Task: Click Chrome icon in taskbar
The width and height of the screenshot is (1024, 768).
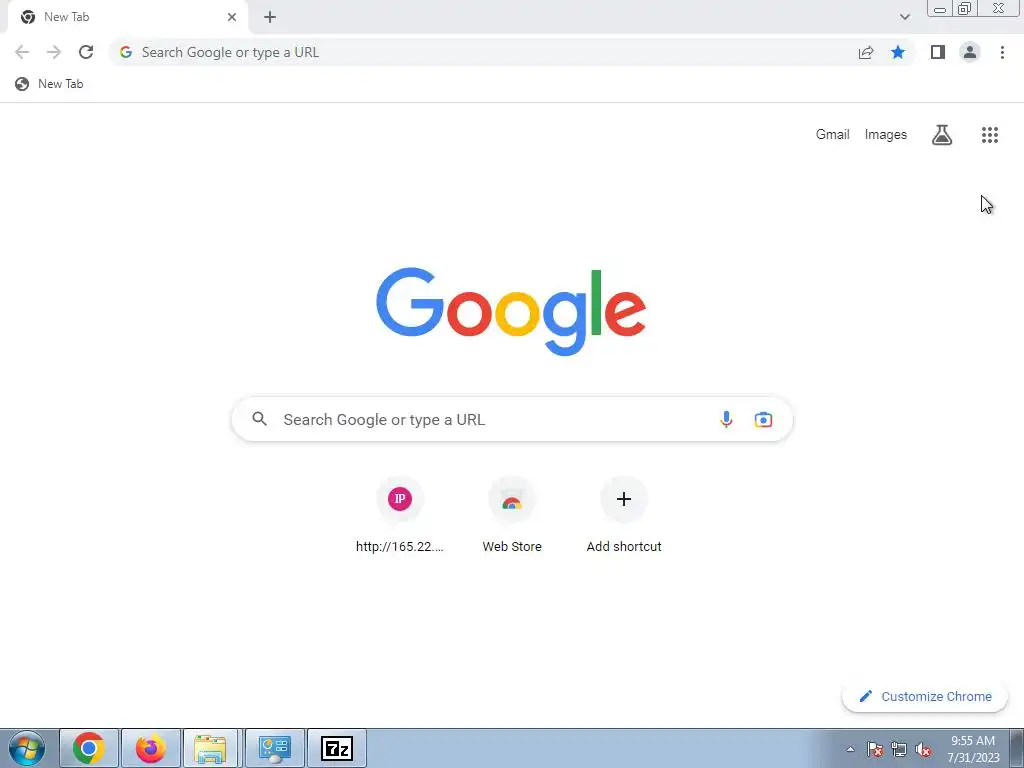Action: [x=89, y=748]
